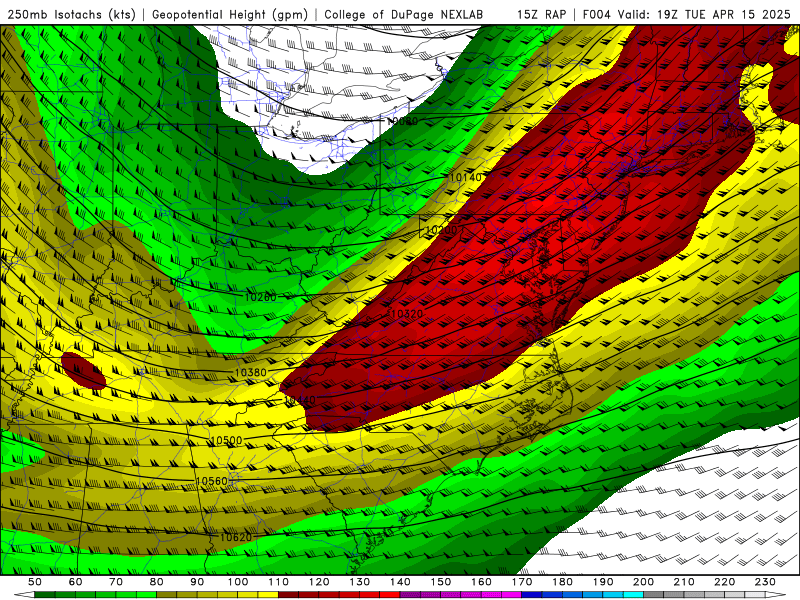This screenshot has width=800, height=600.
Task: Click the 10500 height contour label
Action: click(226, 440)
